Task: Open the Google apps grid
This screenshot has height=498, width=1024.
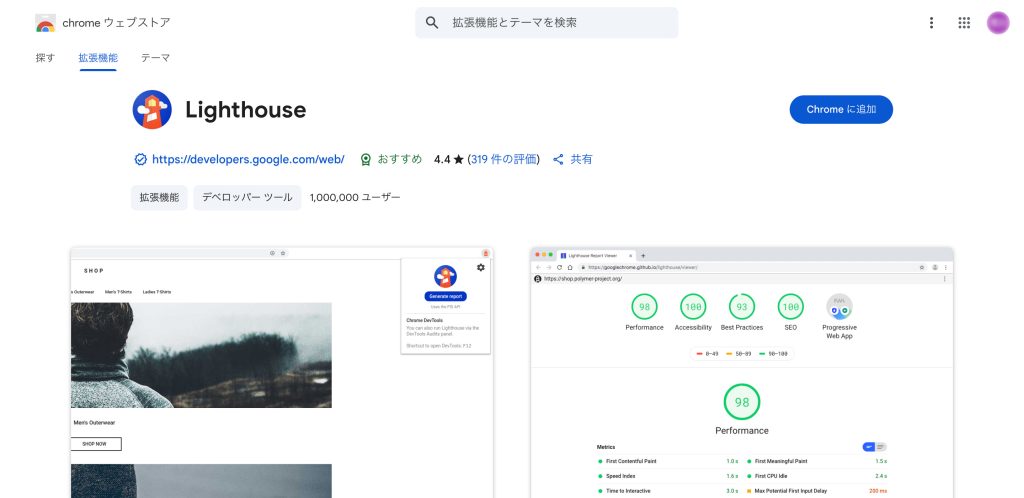Action: coord(964,23)
